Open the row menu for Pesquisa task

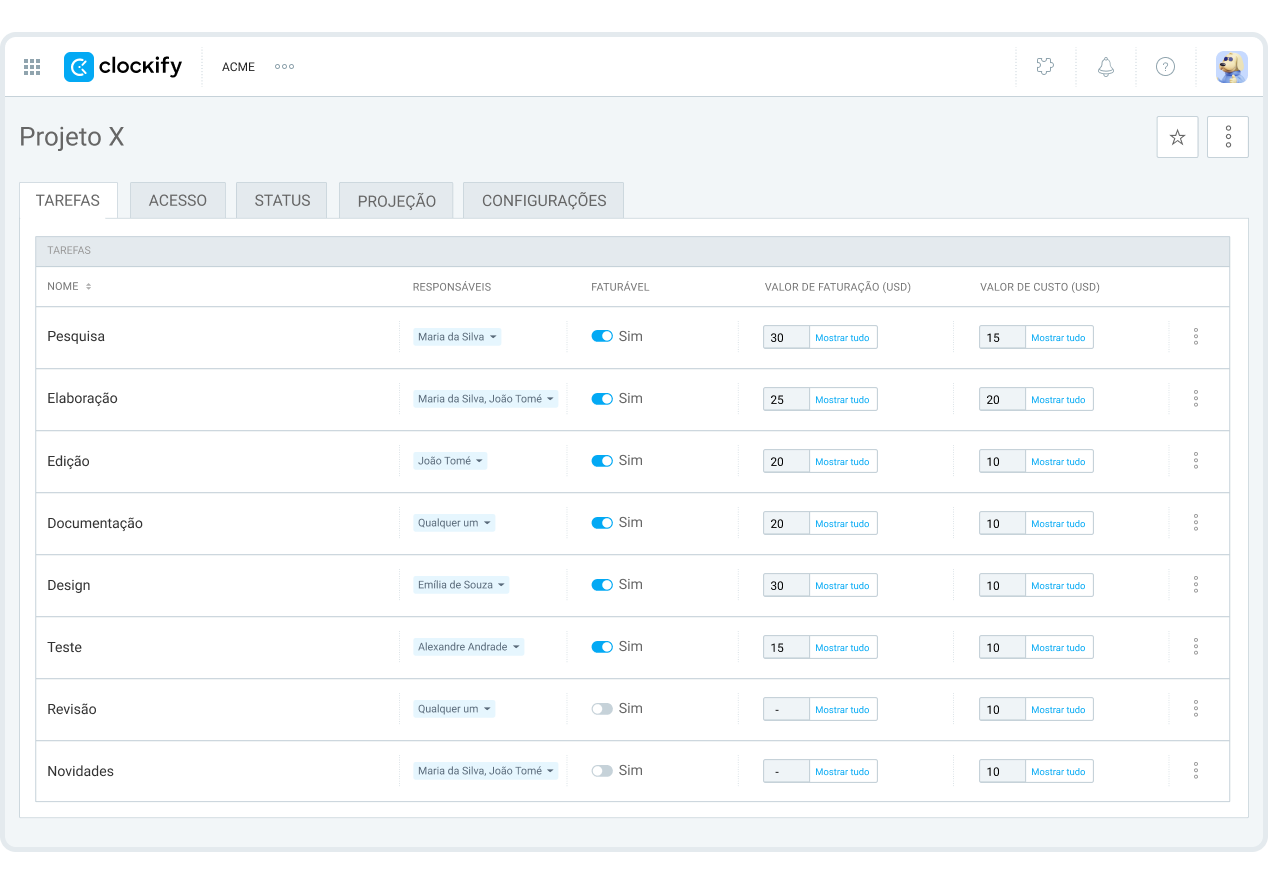tap(1196, 337)
